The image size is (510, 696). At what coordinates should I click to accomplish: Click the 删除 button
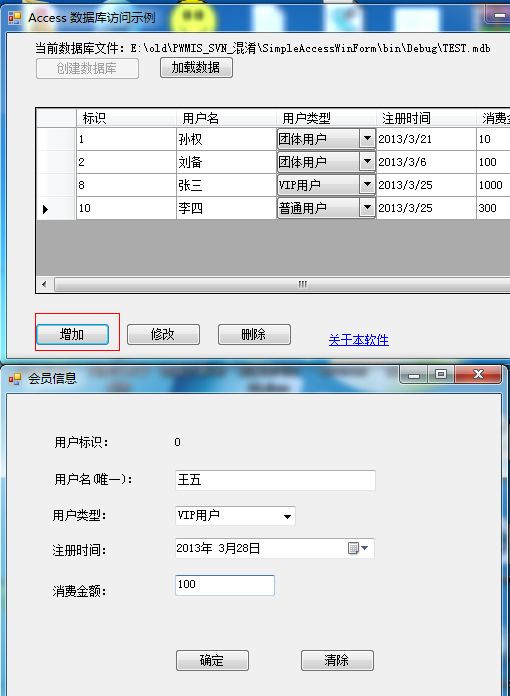coord(254,334)
